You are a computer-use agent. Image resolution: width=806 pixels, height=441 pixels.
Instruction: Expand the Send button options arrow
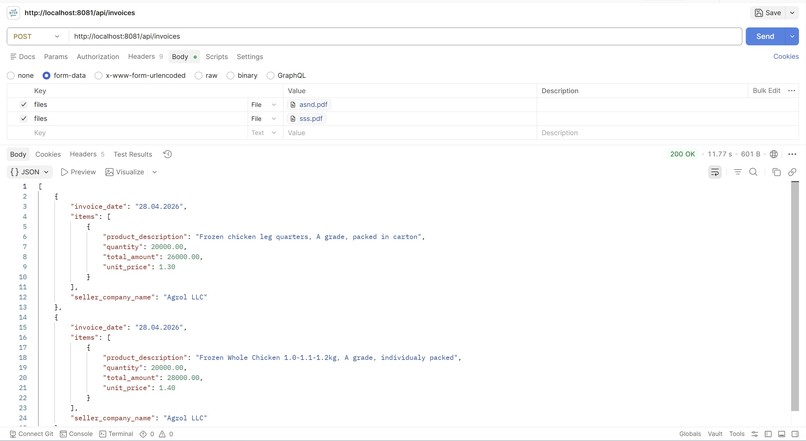click(x=792, y=36)
